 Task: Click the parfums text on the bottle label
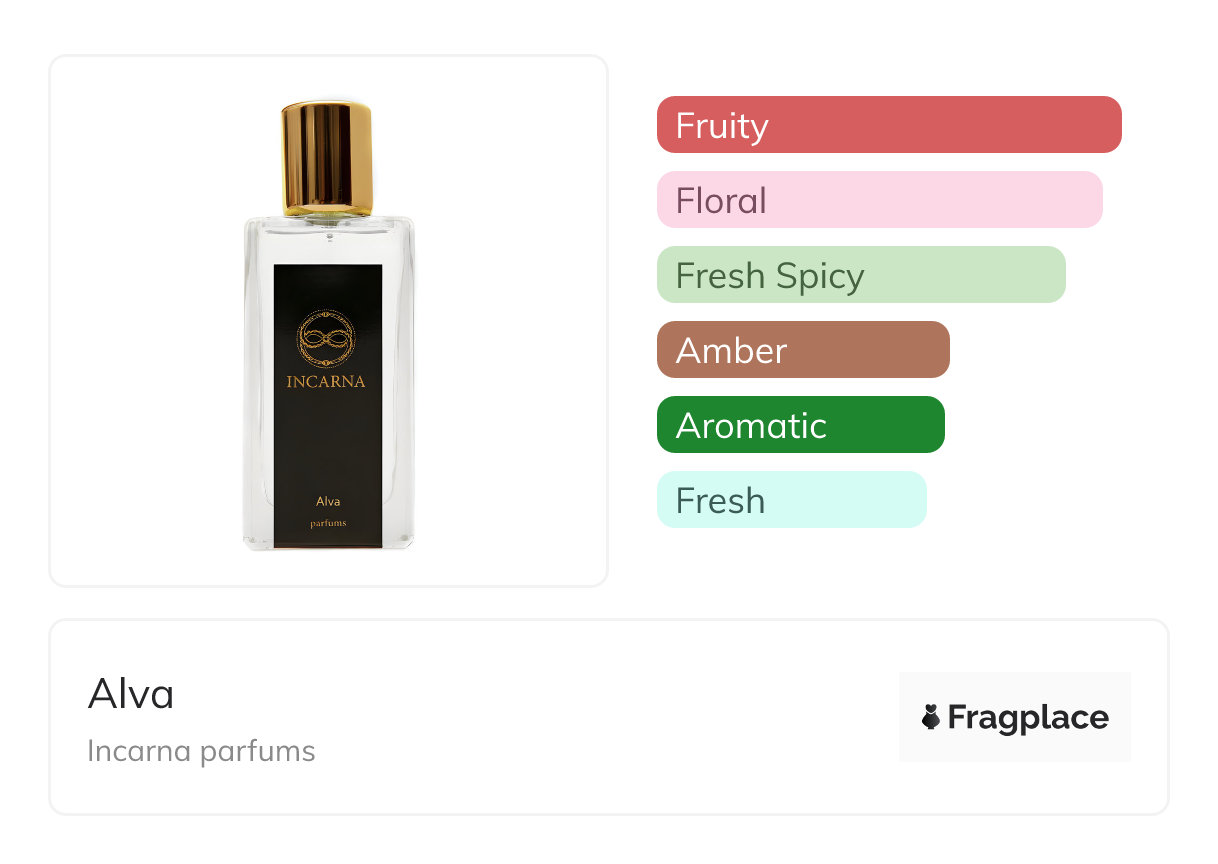pyautogui.click(x=328, y=524)
